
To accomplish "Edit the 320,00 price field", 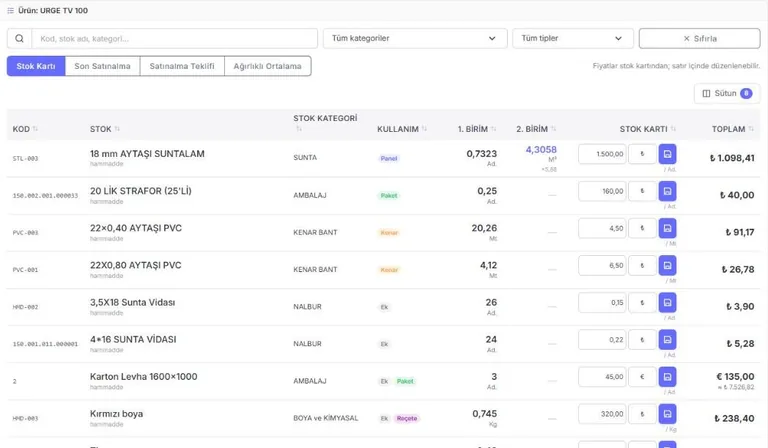I will [x=602, y=414].
